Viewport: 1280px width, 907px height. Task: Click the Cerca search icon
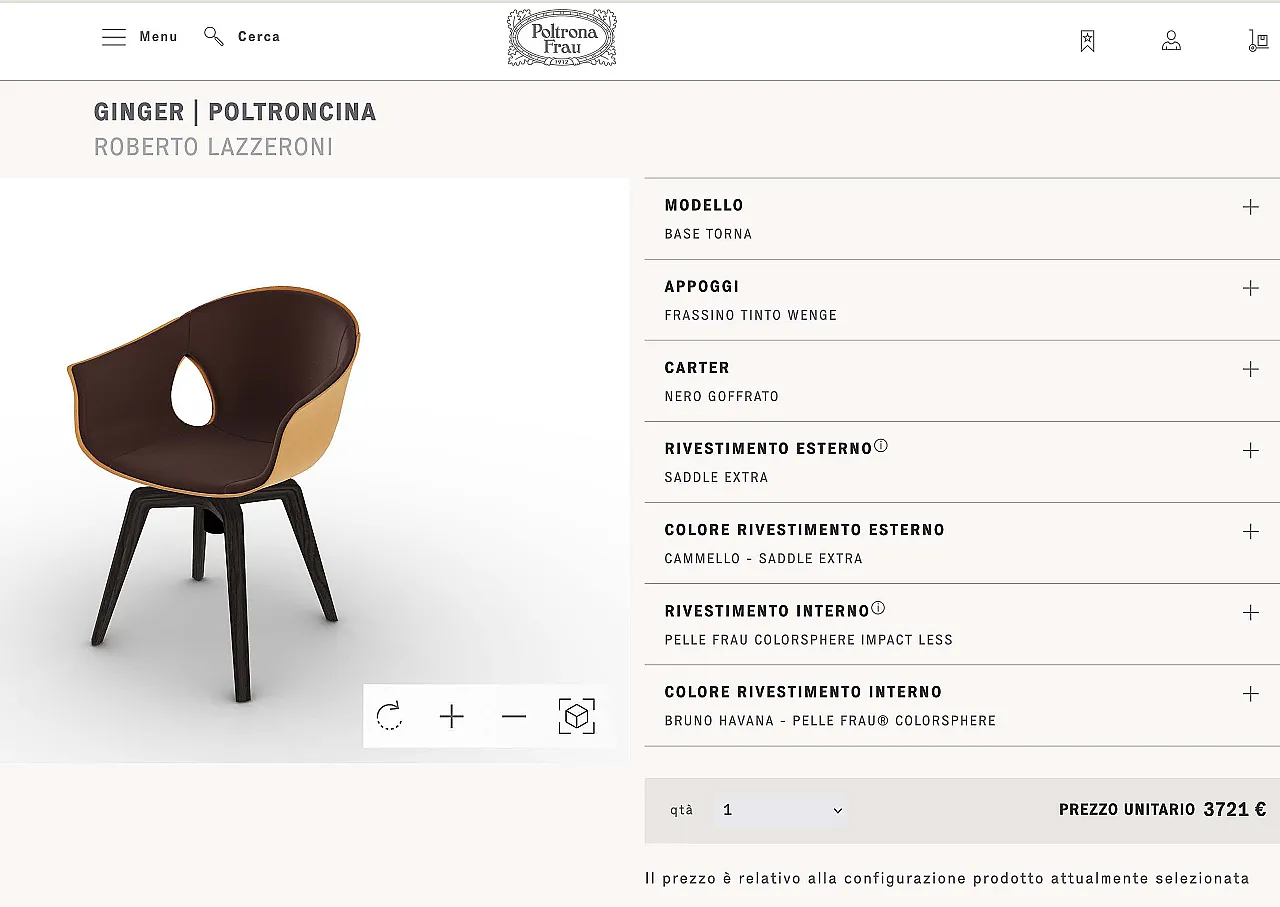(213, 36)
